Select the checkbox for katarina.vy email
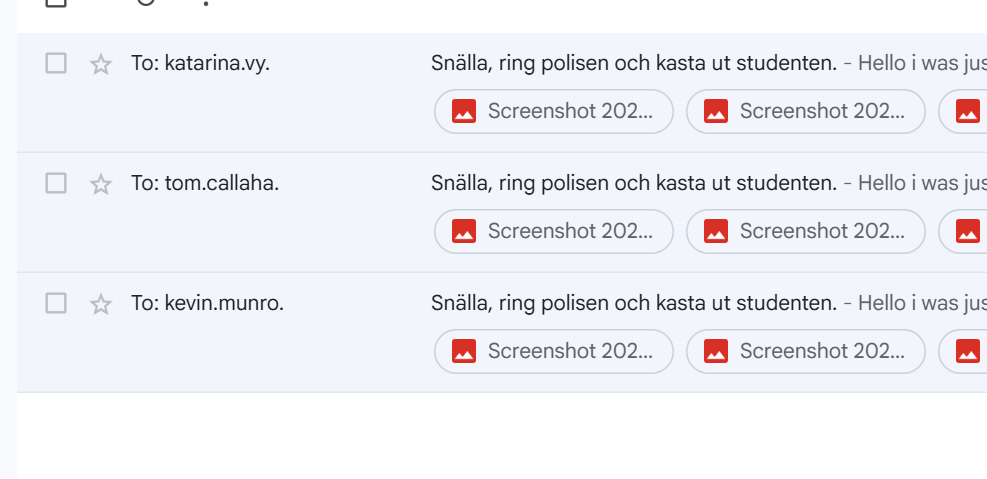 [x=56, y=63]
